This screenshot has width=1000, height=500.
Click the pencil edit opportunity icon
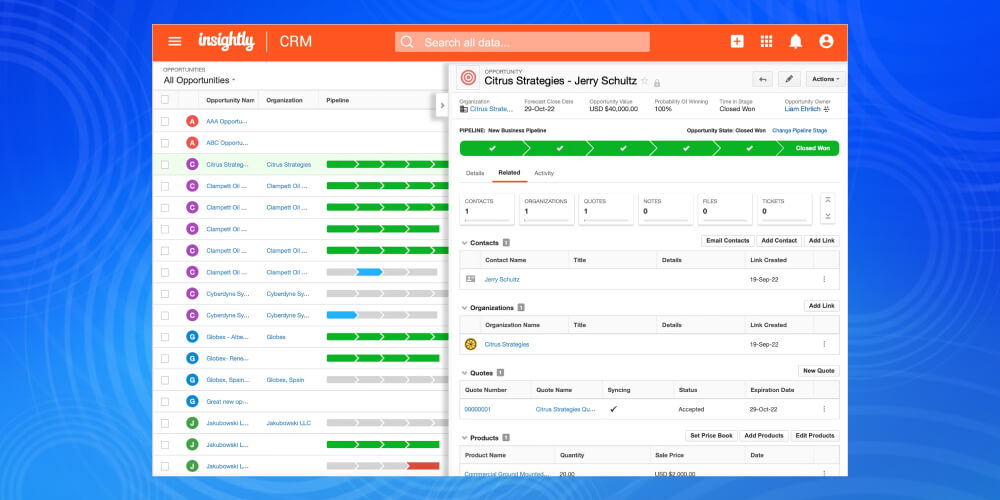click(x=789, y=79)
